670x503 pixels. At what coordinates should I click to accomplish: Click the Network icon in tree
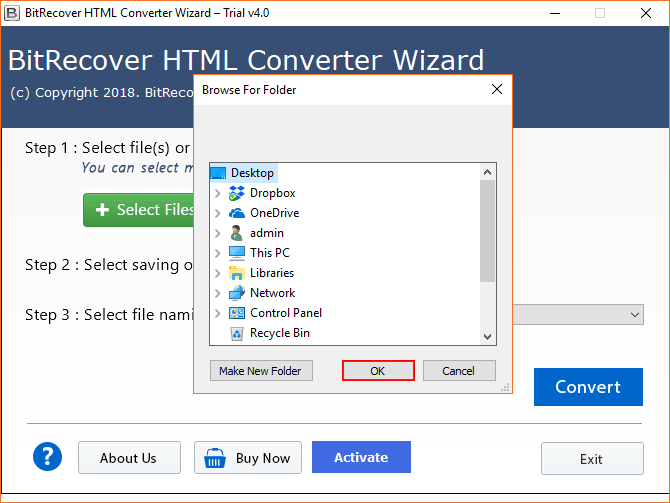pyautogui.click(x=237, y=293)
